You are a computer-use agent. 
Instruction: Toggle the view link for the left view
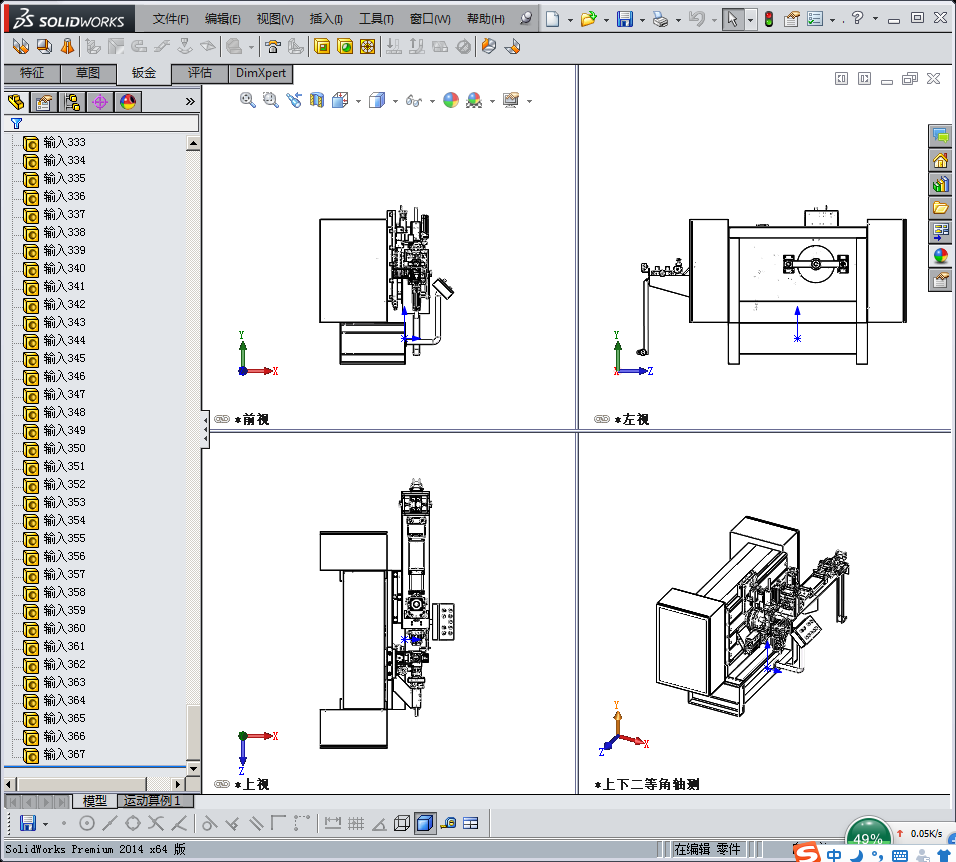[602, 419]
